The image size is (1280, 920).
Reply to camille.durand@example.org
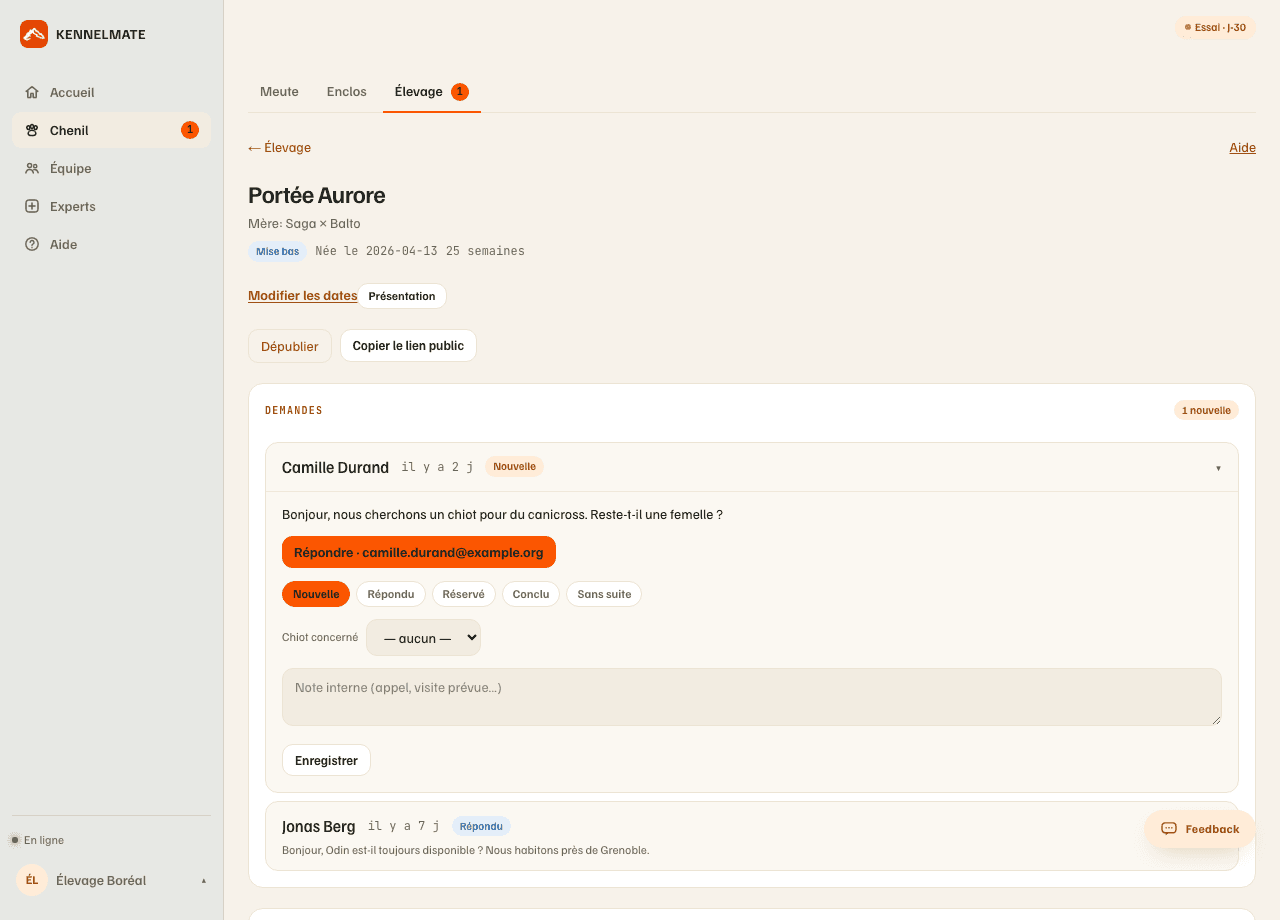click(419, 552)
